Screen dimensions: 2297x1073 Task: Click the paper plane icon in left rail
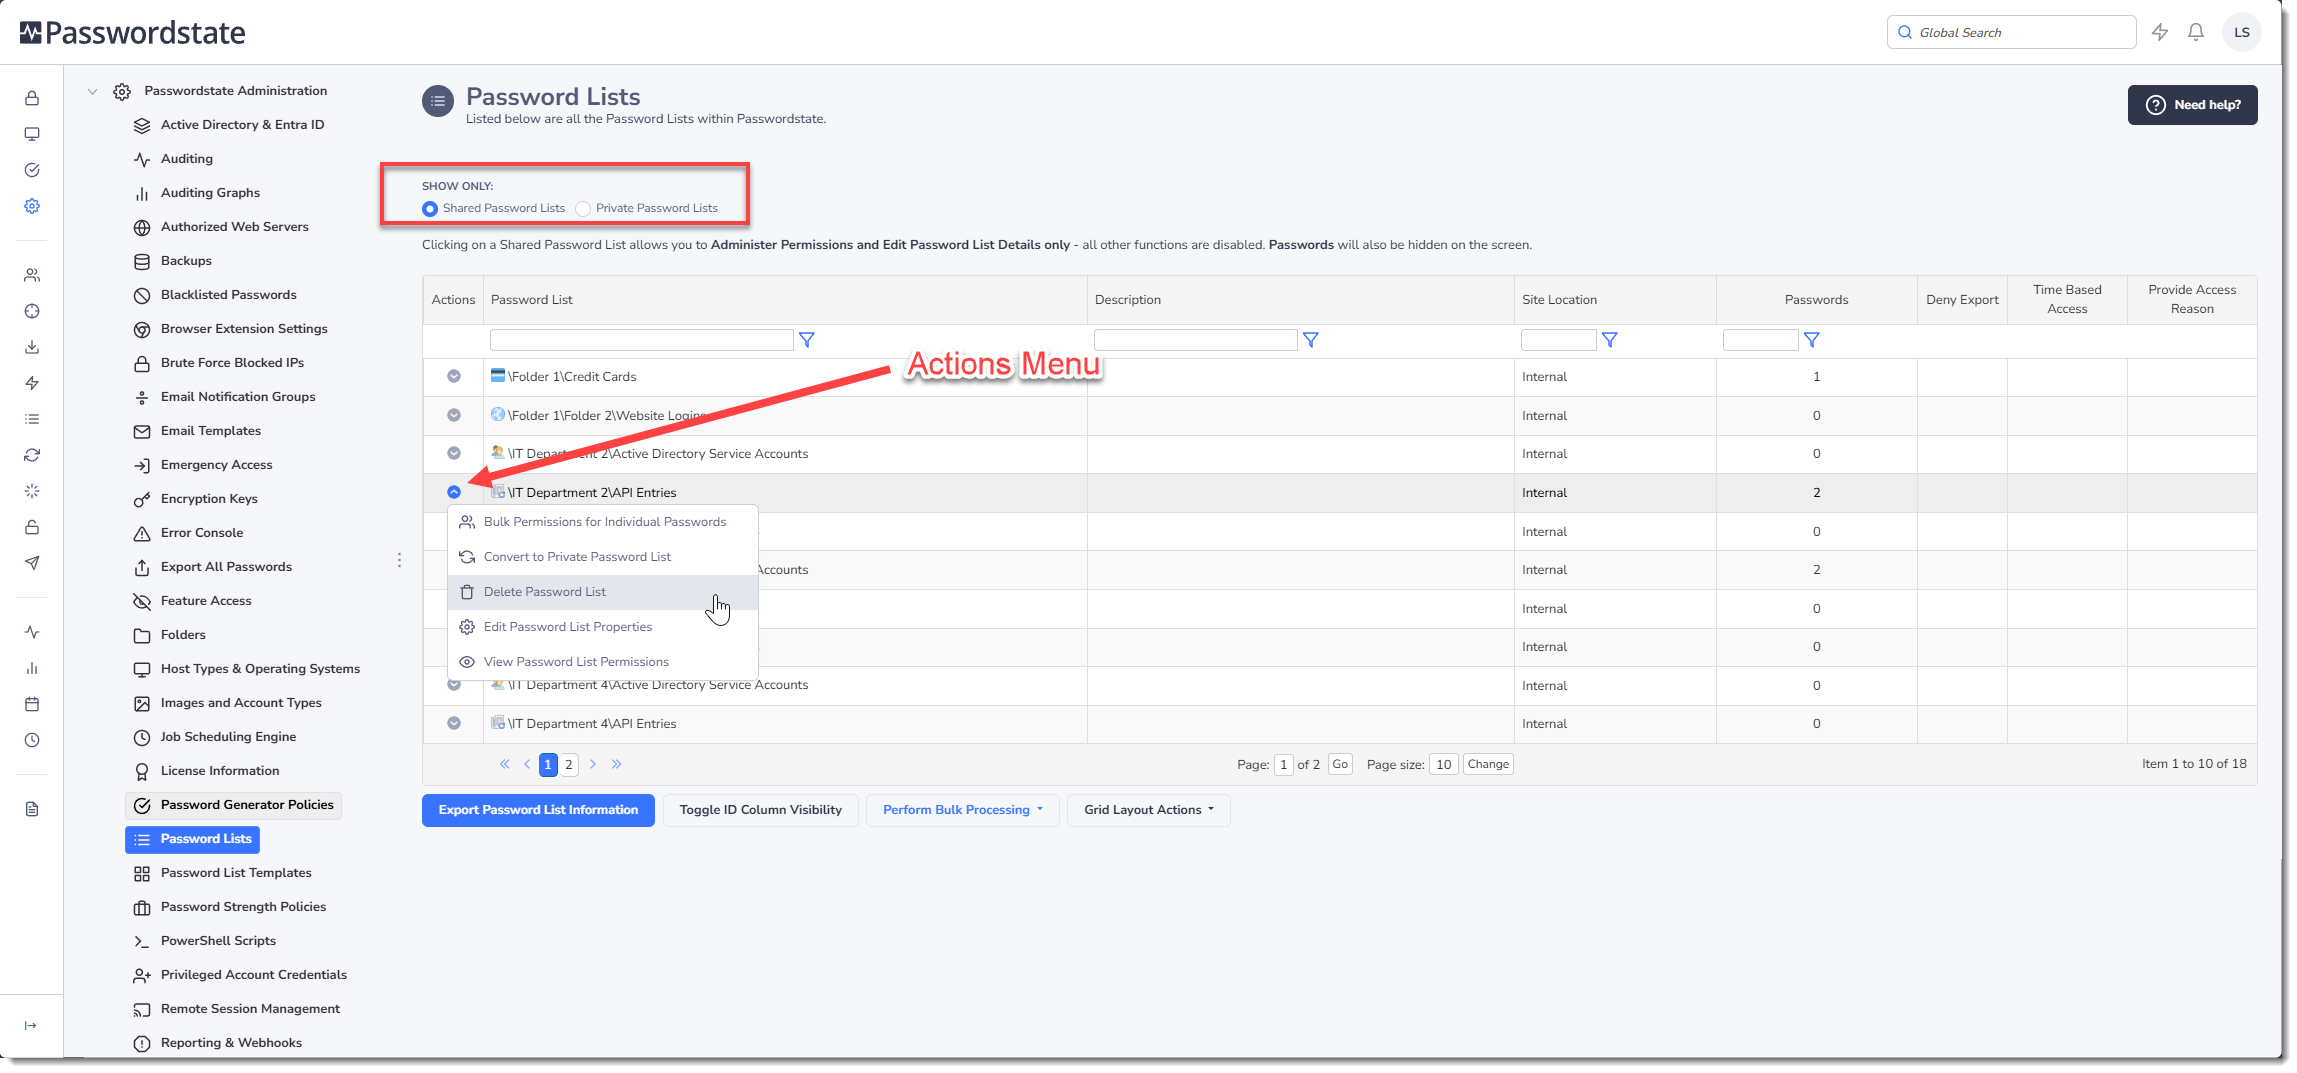pyautogui.click(x=32, y=563)
